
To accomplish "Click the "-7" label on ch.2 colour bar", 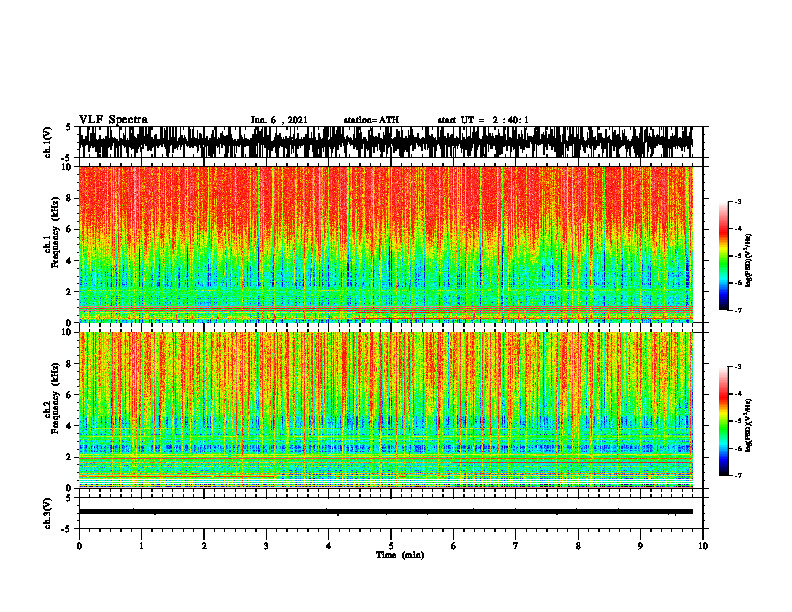I will pos(737,476).
